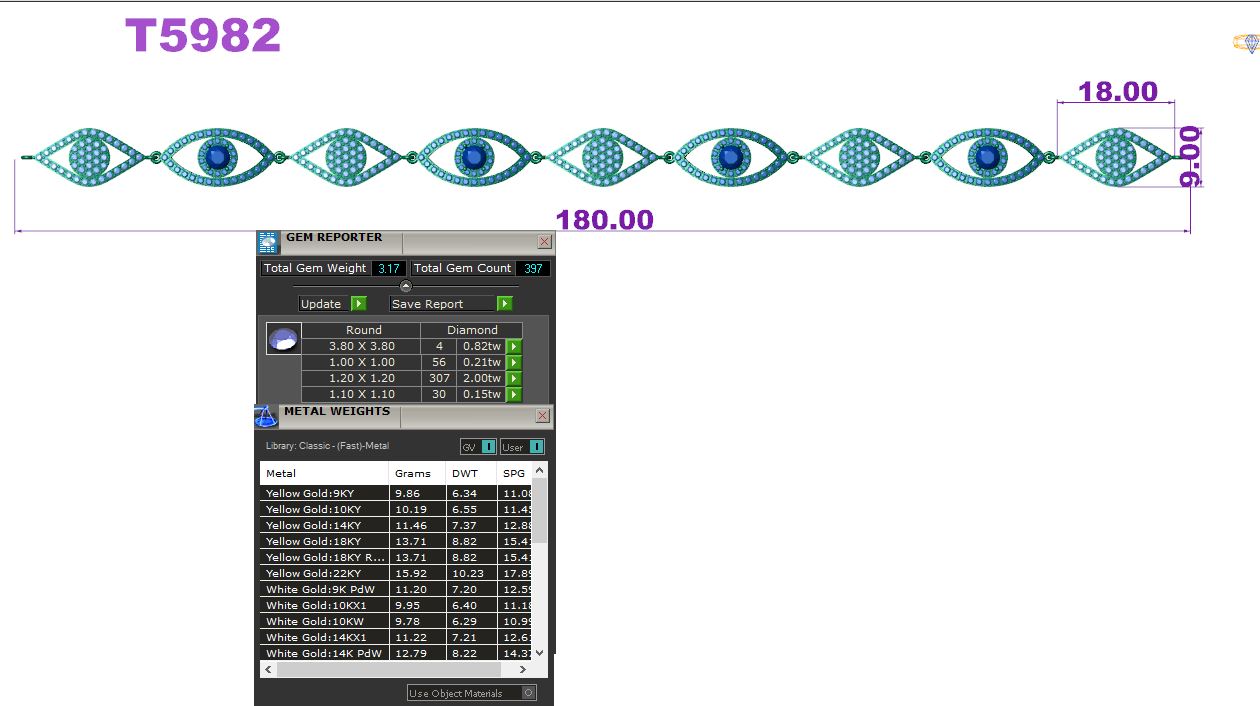Click the green arrow beside Save Report
This screenshot has height=706, width=1260.
click(x=505, y=303)
